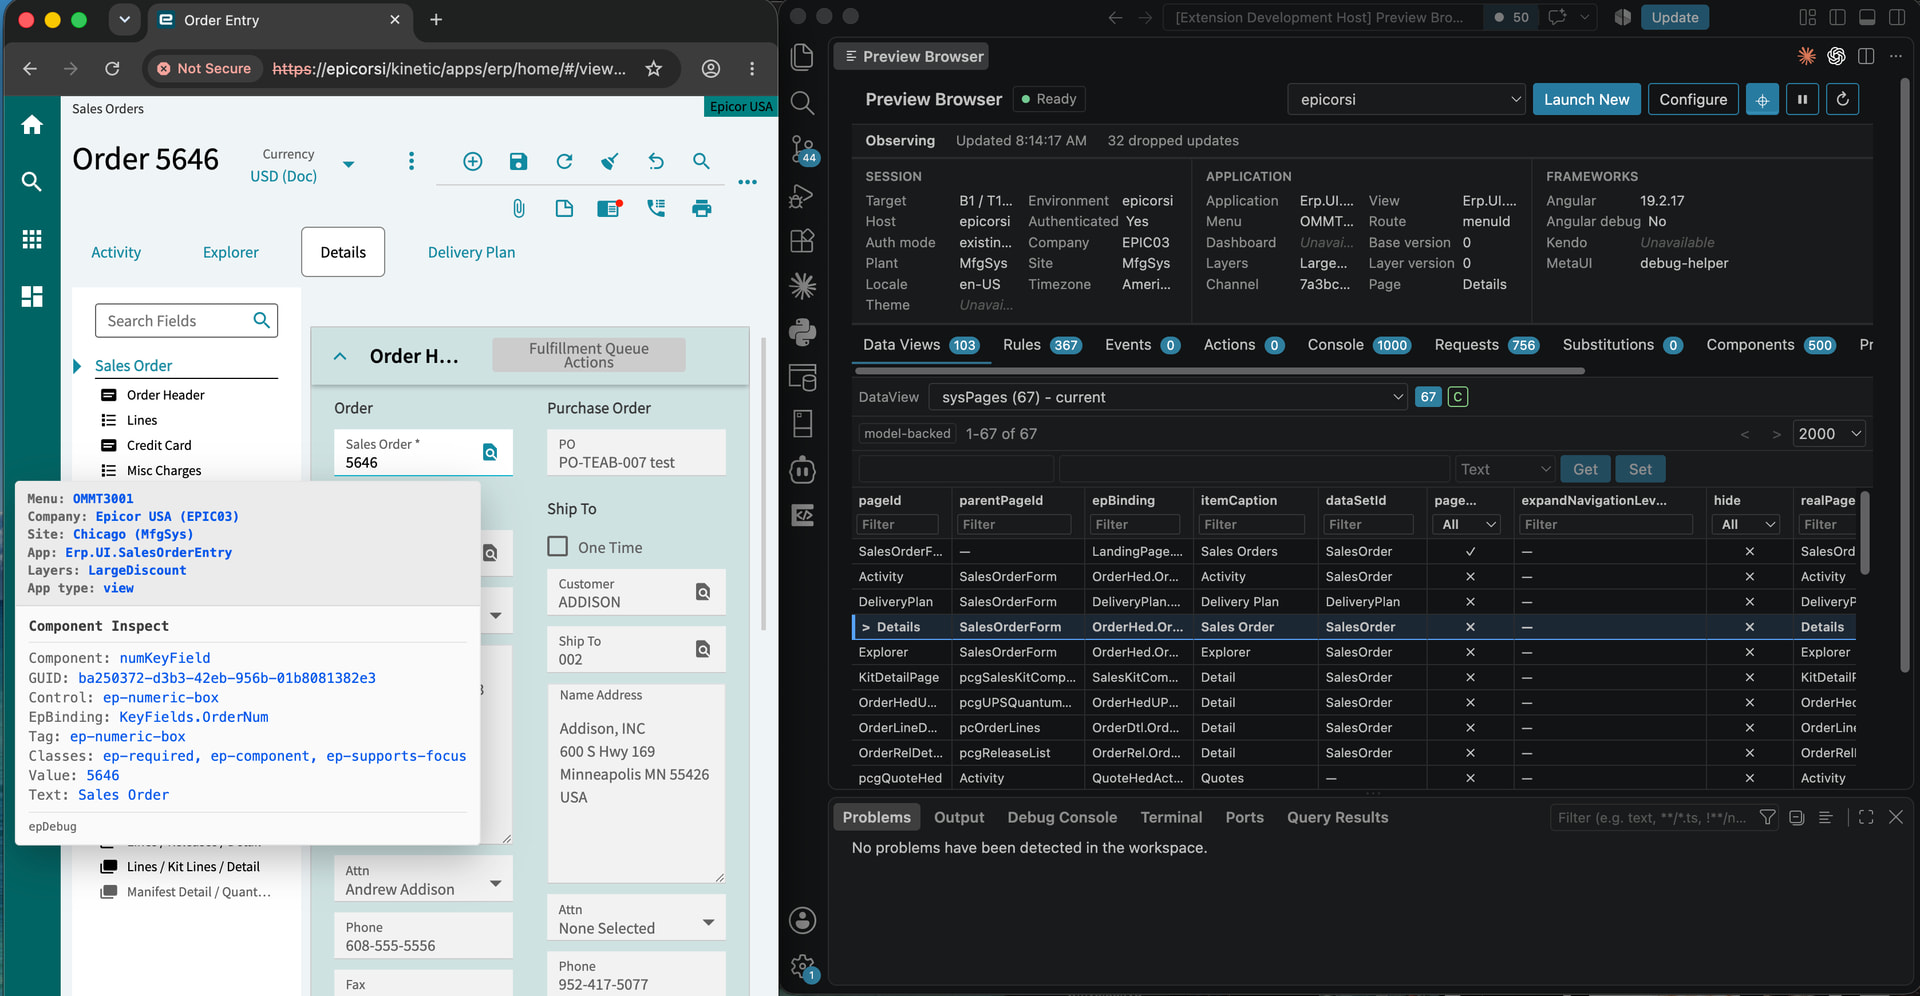The width and height of the screenshot is (1920, 996).
Task: Select Order Header in the navigation tree
Action: 165,395
